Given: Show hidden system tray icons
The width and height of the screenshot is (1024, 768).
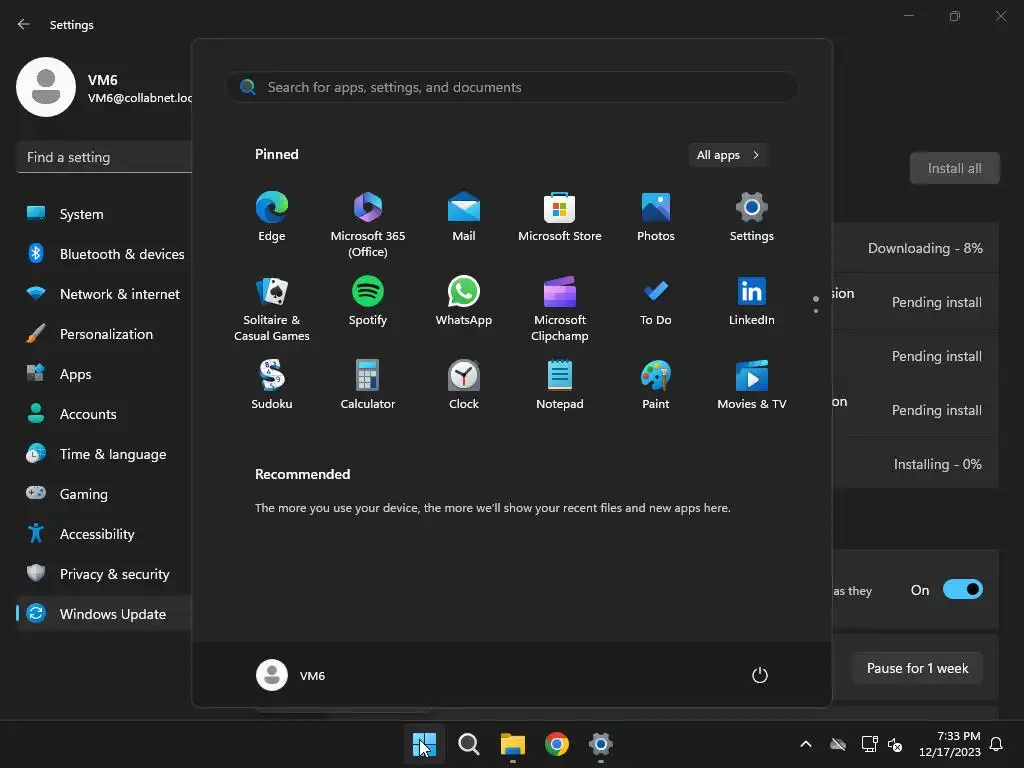Looking at the screenshot, I should [806, 744].
